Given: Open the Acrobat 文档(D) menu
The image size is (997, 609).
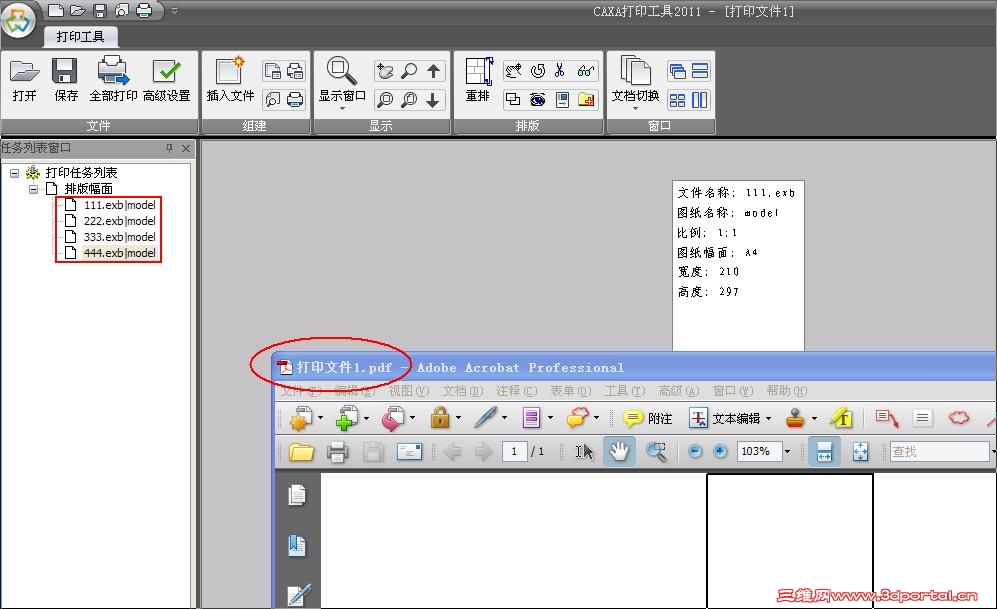Looking at the screenshot, I should pos(463,390).
